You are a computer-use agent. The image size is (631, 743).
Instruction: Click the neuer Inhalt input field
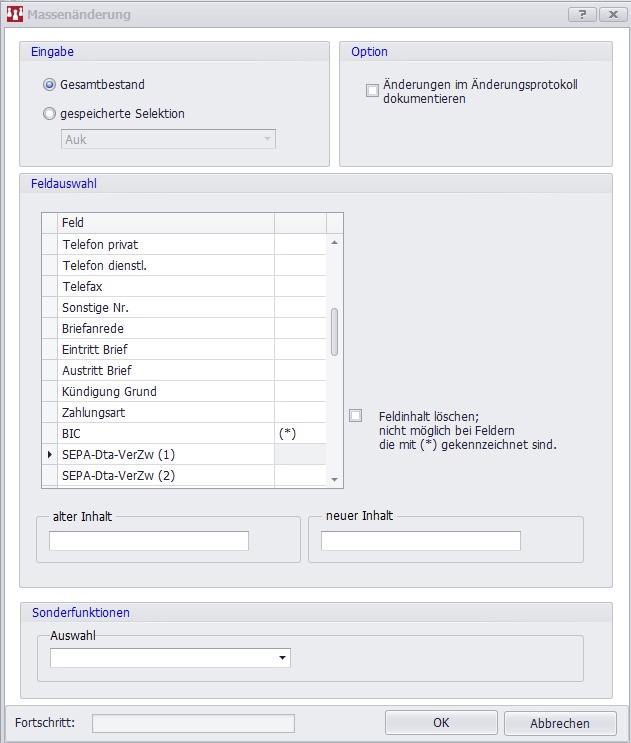(x=420, y=541)
